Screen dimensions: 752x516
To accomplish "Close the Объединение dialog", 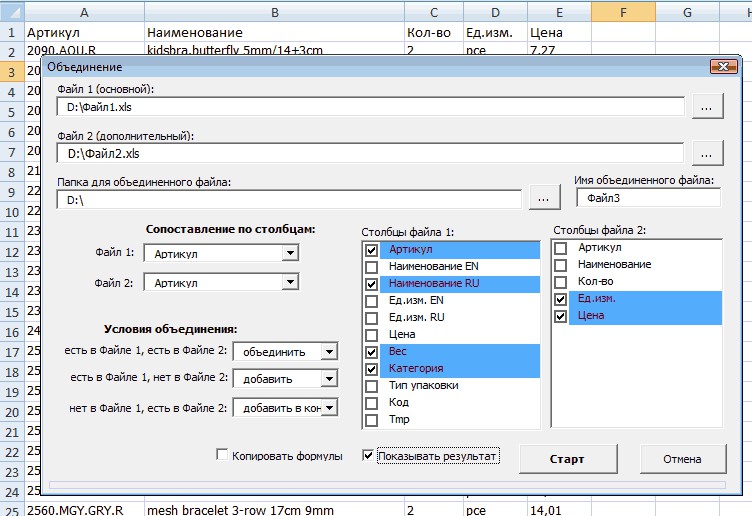I will 723,67.
